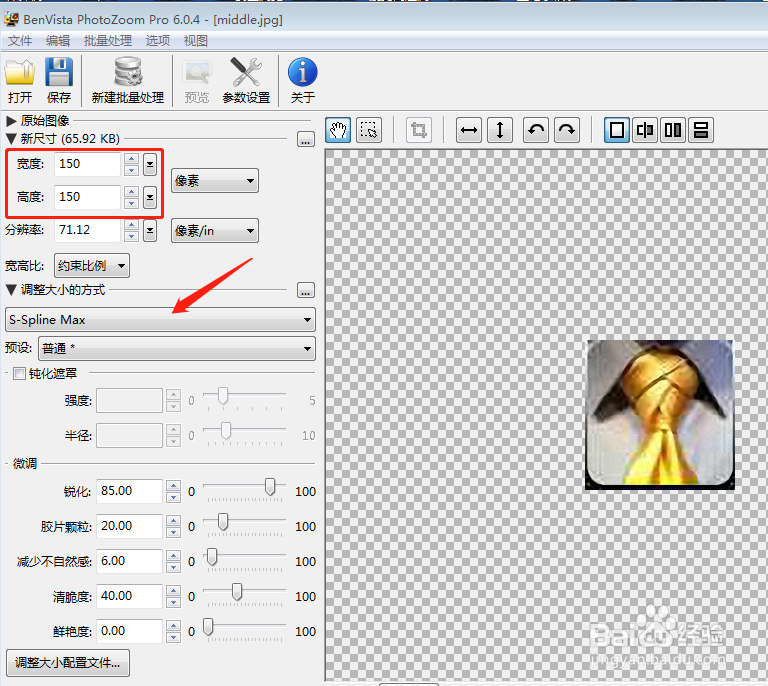Click the 调整大小配置文件... button
The image size is (768, 686).
[68, 663]
